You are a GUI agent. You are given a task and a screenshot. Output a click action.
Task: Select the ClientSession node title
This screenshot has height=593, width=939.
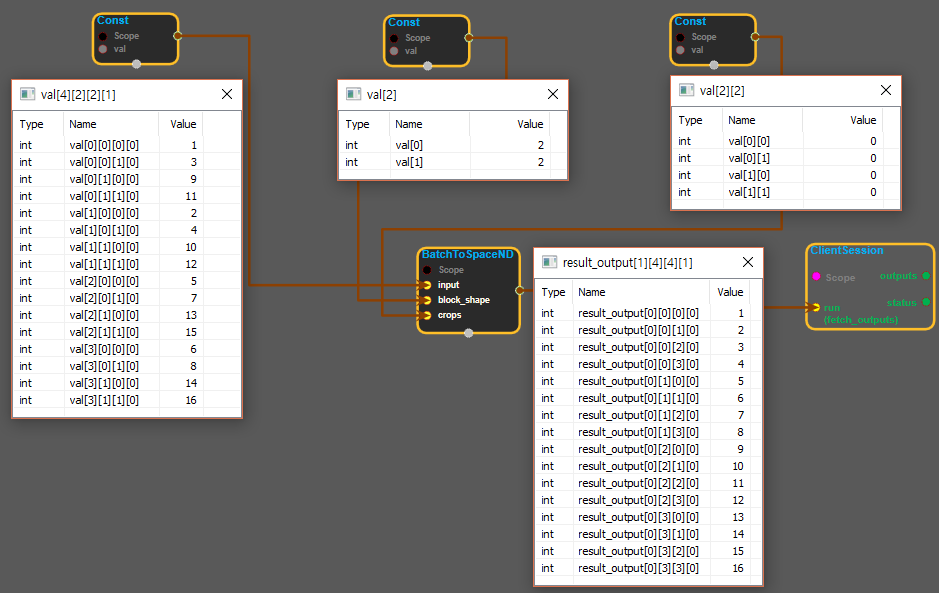click(846, 250)
